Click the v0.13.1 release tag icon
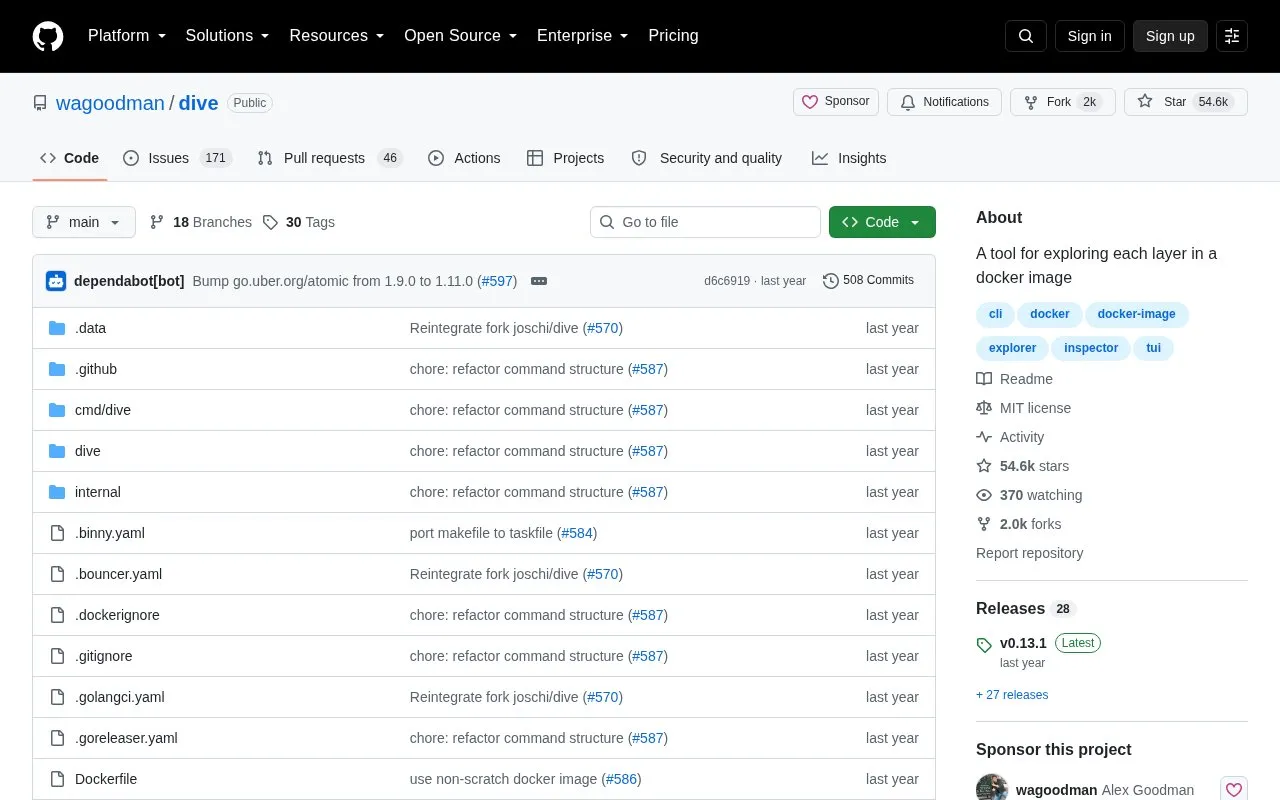Image resolution: width=1280 pixels, height=800 pixels. 984,645
